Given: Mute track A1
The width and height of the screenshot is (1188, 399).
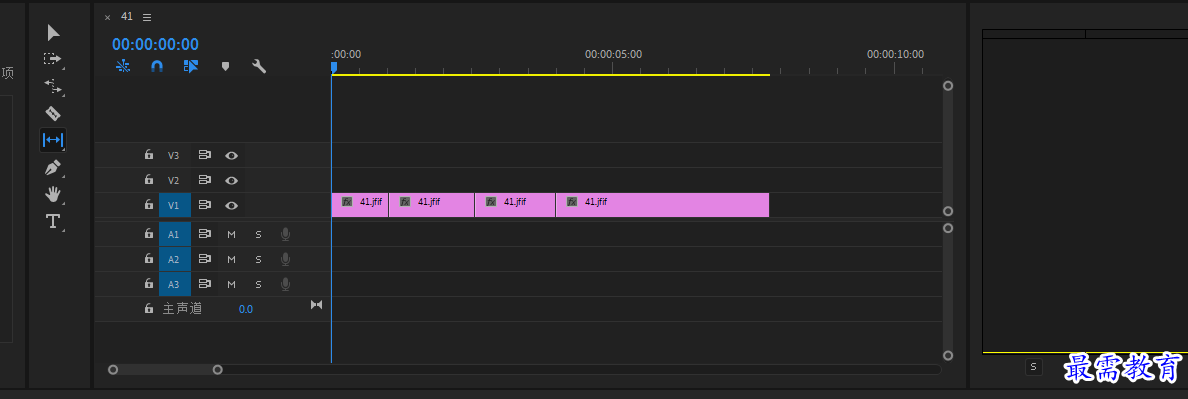Looking at the screenshot, I should point(232,235).
